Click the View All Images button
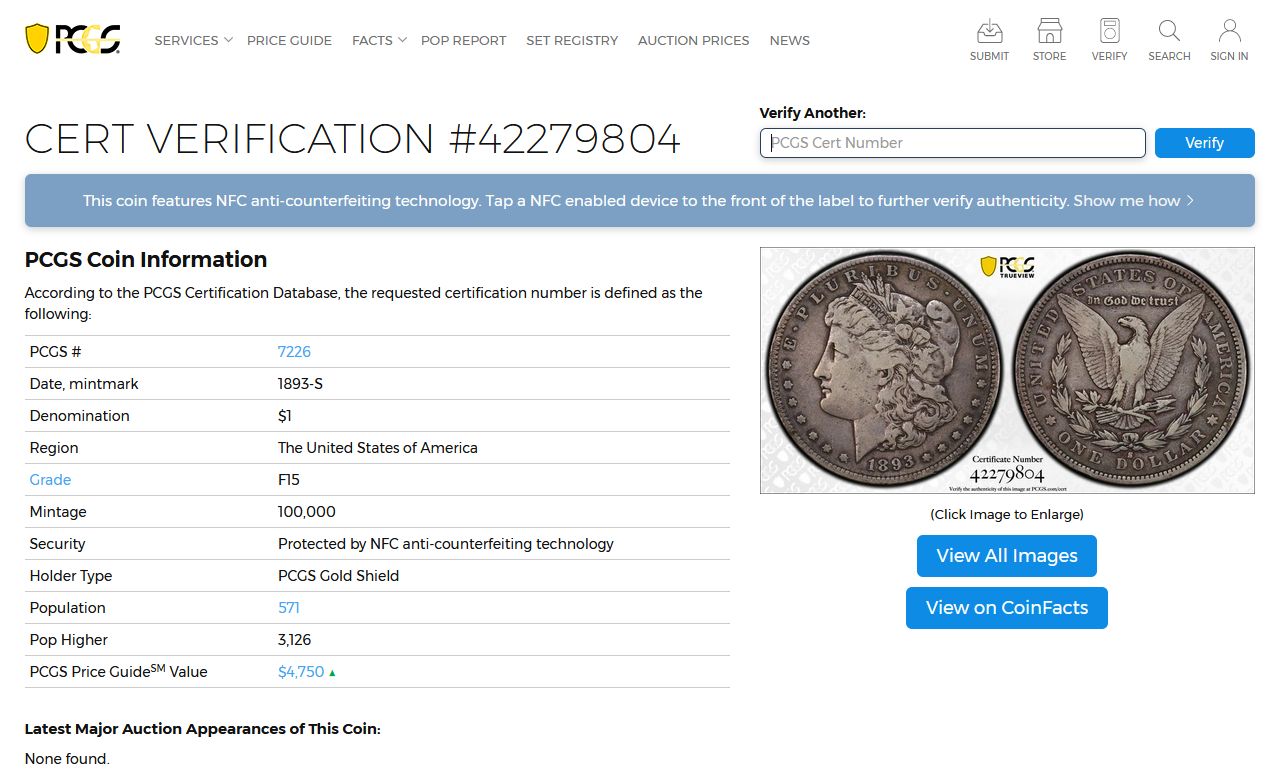Screen dimensions: 1275x770 click(1006, 556)
